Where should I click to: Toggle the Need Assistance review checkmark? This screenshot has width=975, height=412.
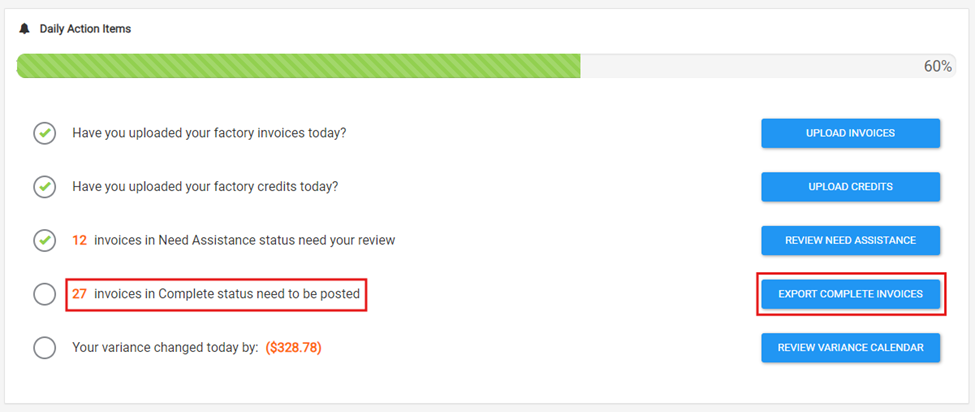click(45, 240)
